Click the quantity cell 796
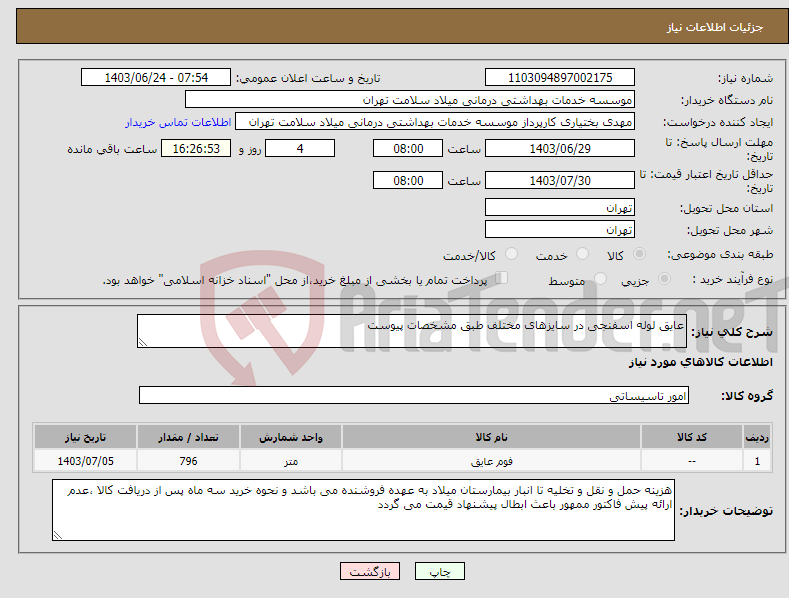789x598 pixels. (x=188, y=461)
